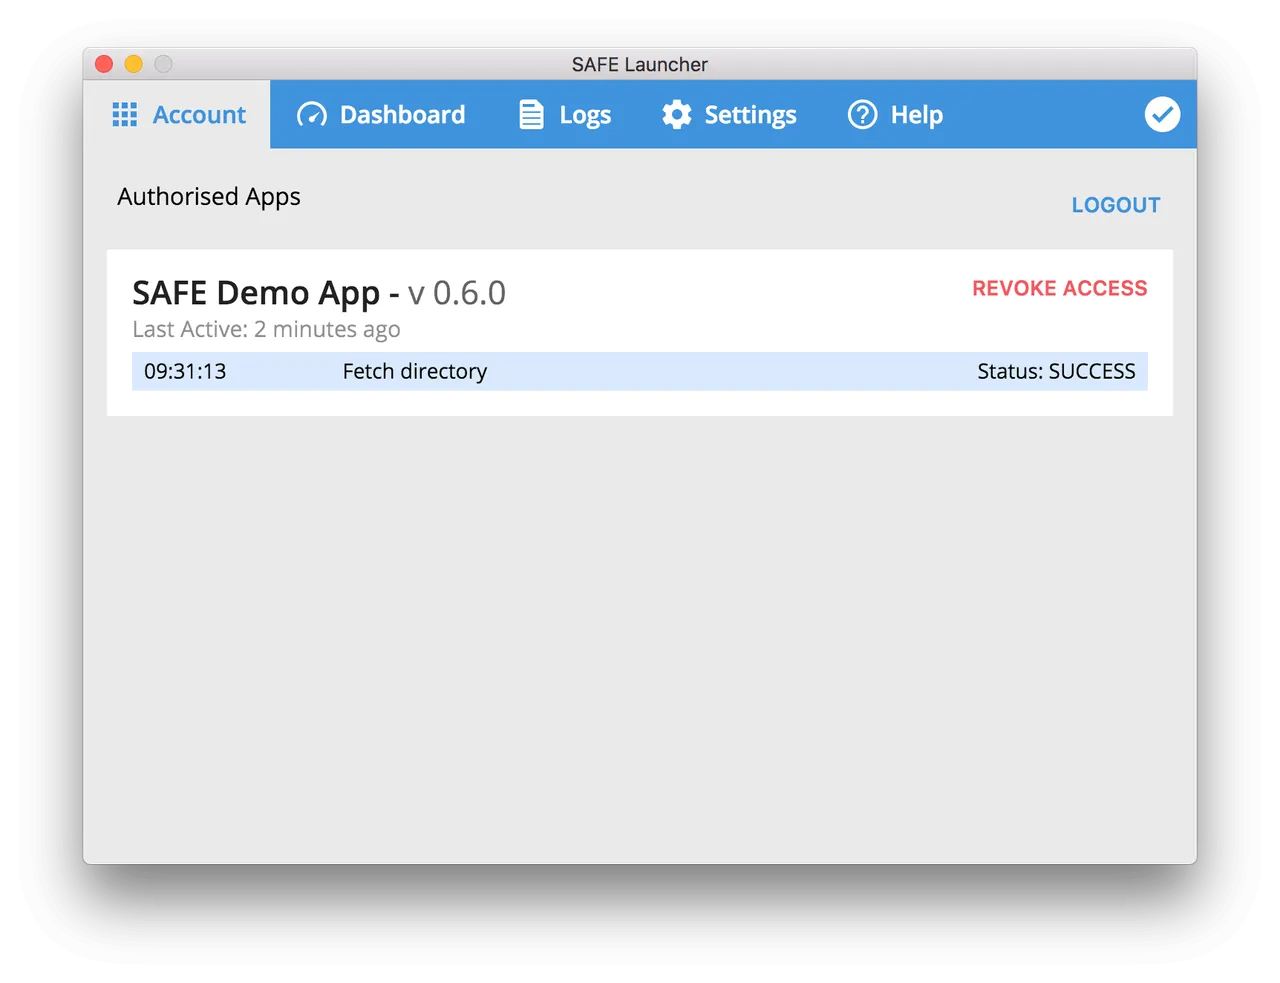Go to the Settings tab
The image size is (1280, 983).
coord(729,115)
